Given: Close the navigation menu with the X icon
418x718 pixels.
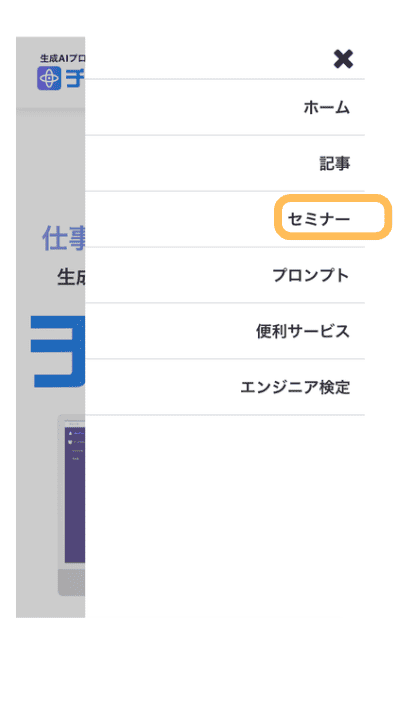Looking at the screenshot, I should pos(343,59).
